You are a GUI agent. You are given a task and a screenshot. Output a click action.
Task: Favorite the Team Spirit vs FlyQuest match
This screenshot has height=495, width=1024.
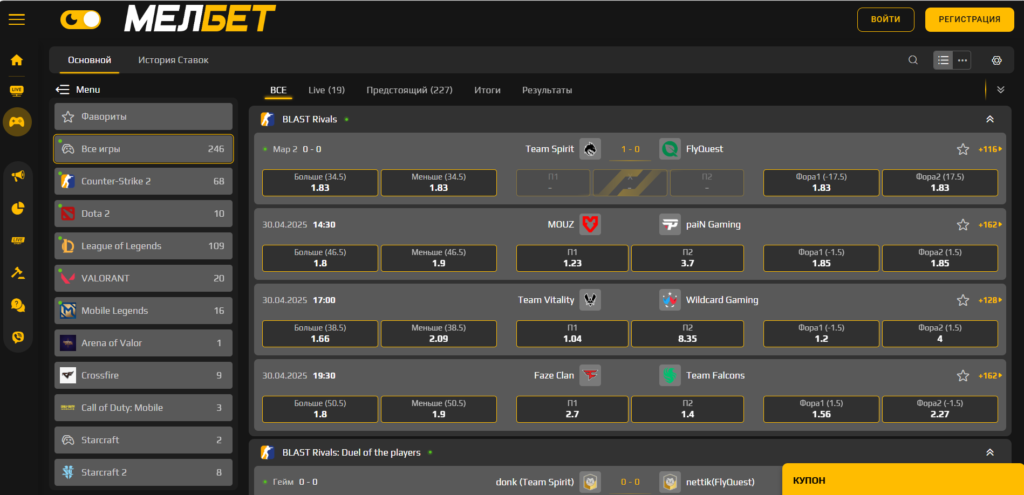click(x=963, y=150)
